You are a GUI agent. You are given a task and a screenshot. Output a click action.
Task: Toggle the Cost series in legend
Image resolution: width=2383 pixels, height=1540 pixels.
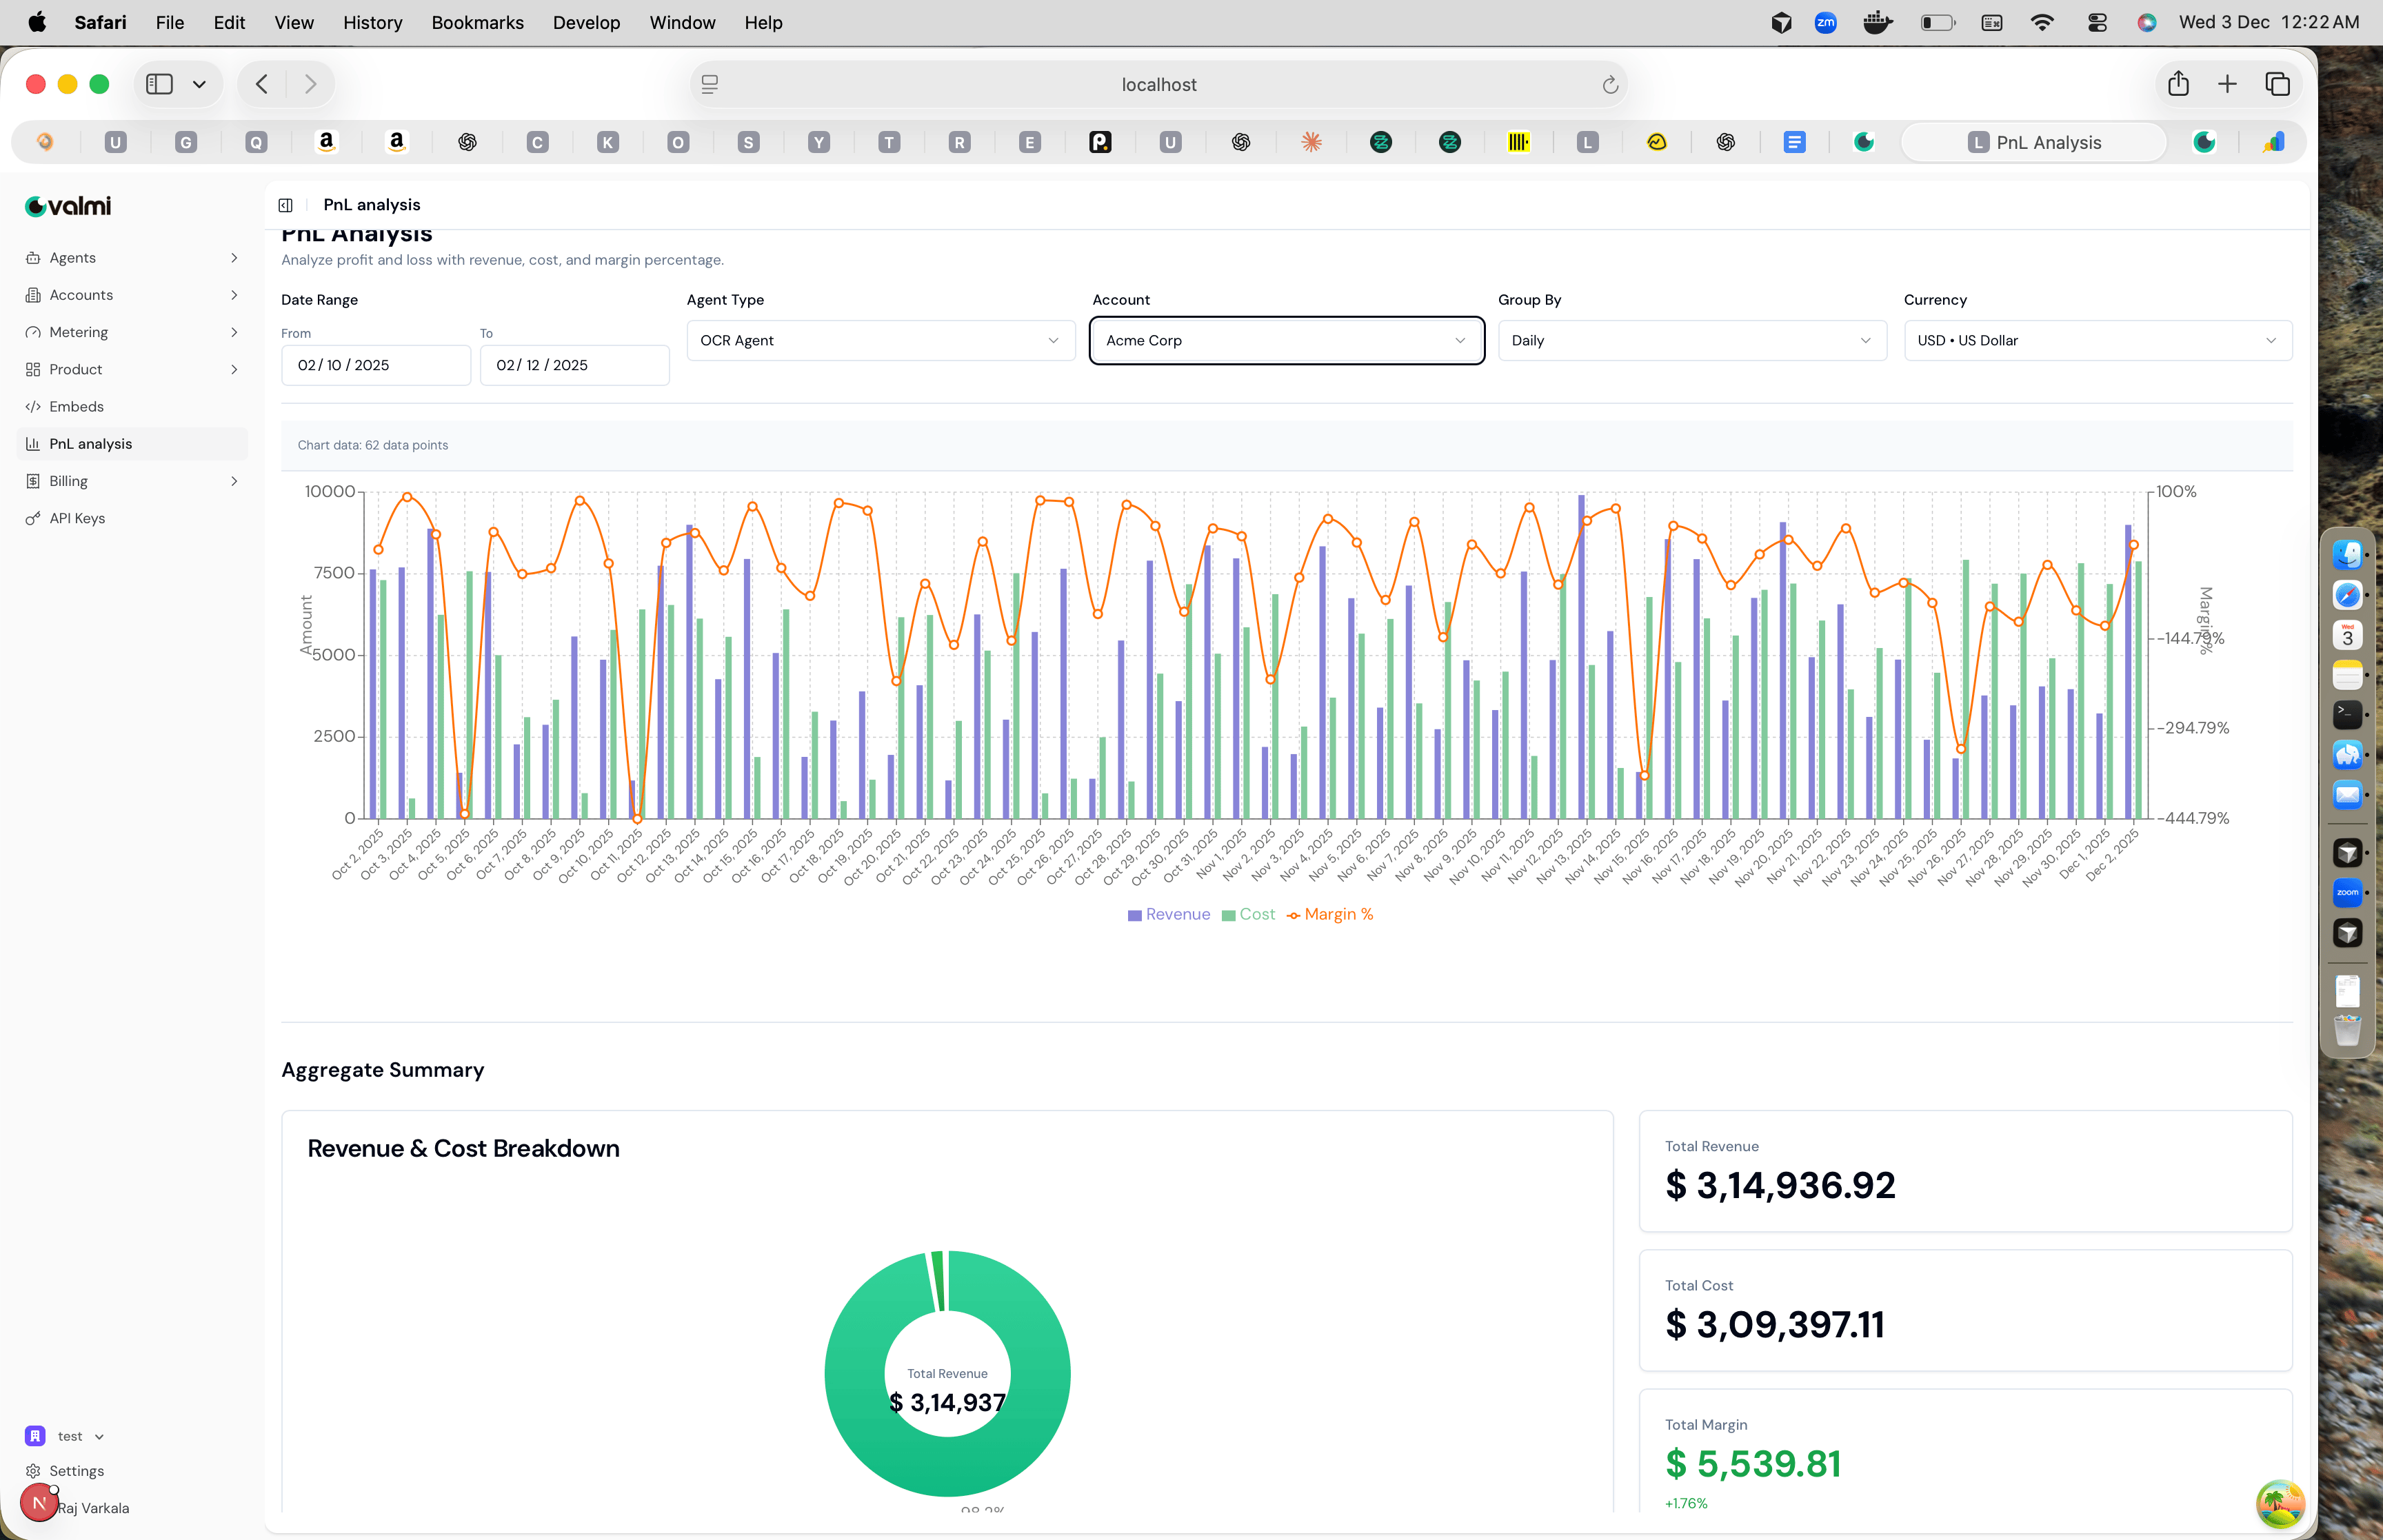pyautogui.click(x=1248, y=914)
